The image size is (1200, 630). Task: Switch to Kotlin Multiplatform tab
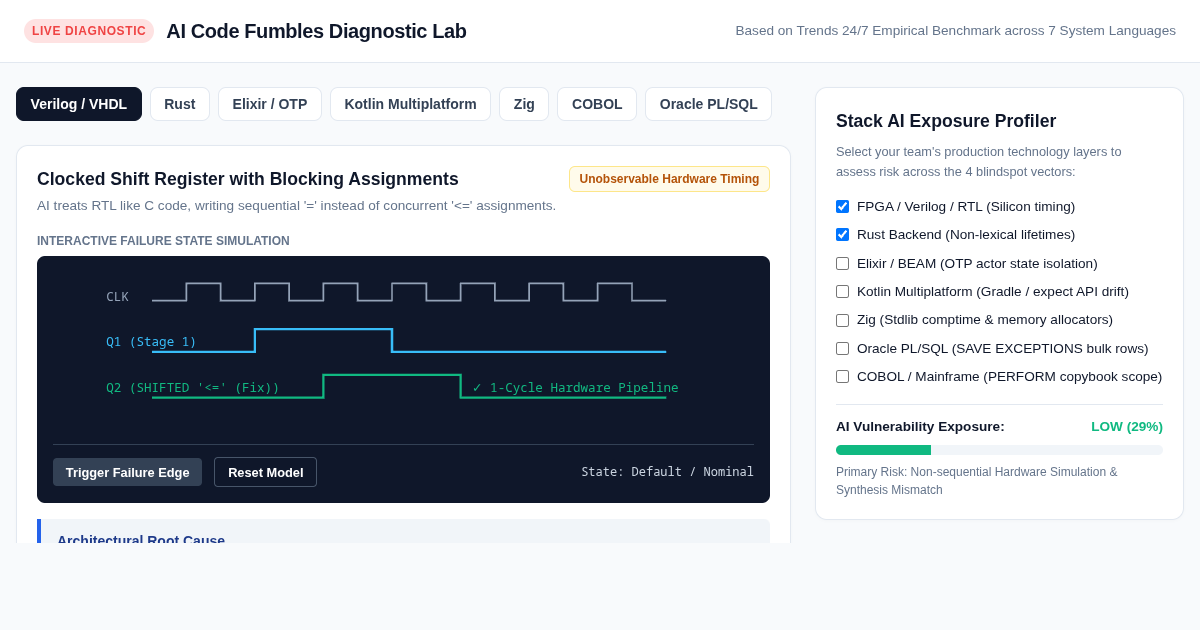click(410, 104)
